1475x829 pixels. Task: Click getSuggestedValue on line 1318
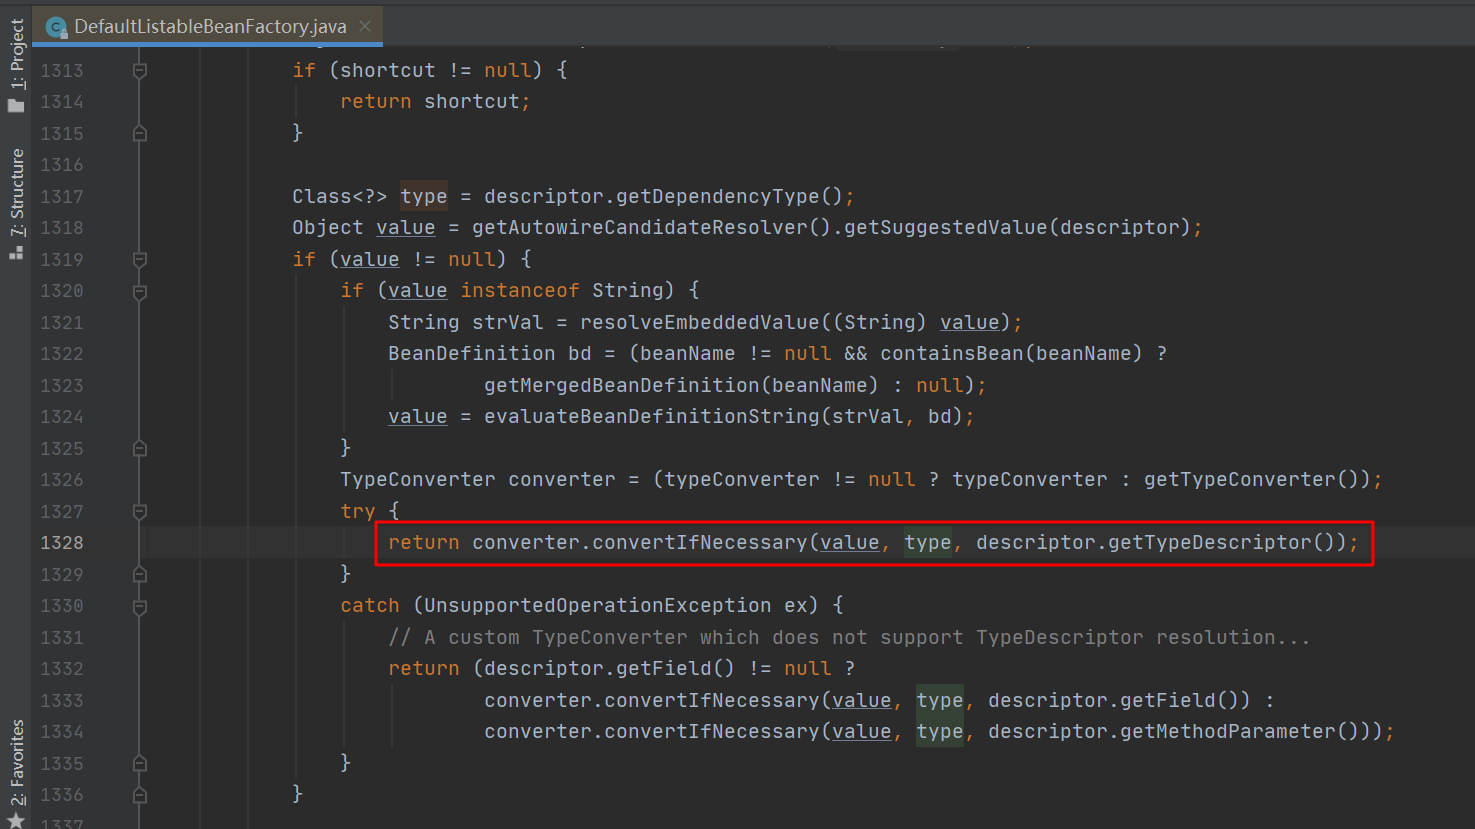click(x=946, y=227)
